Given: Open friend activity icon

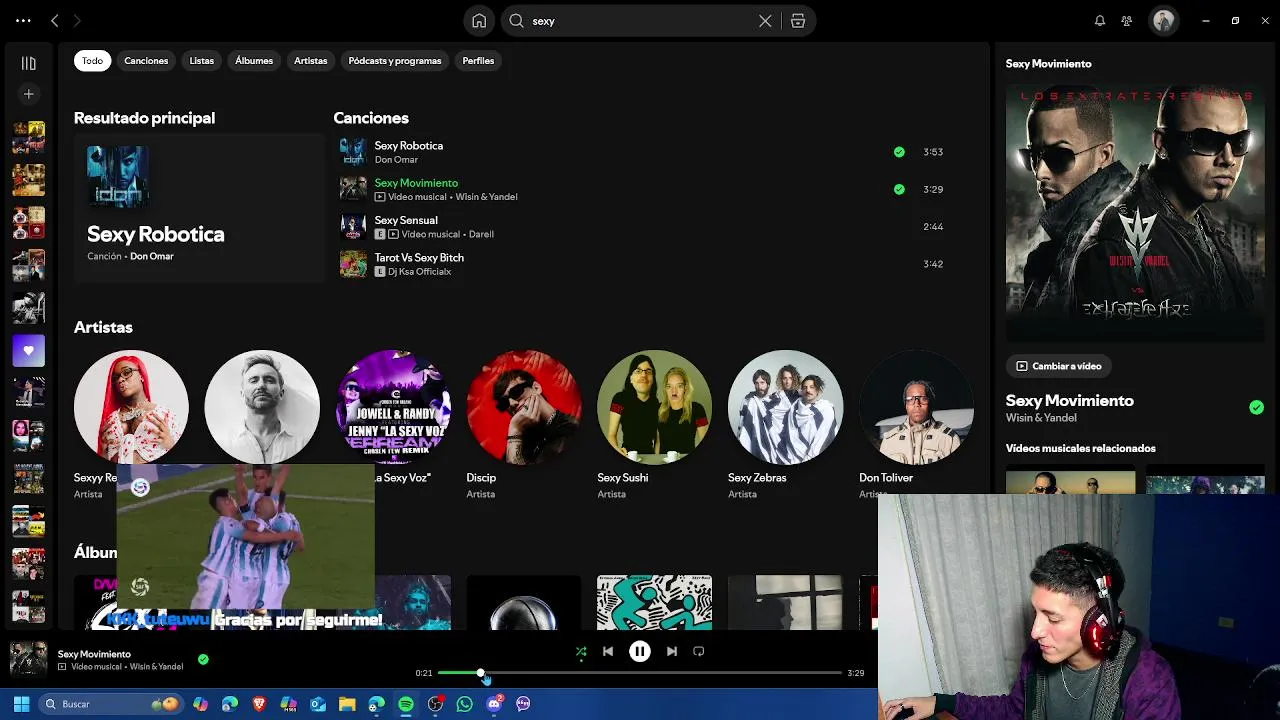Looking at the screenshot, I should tap(1127, 21).
